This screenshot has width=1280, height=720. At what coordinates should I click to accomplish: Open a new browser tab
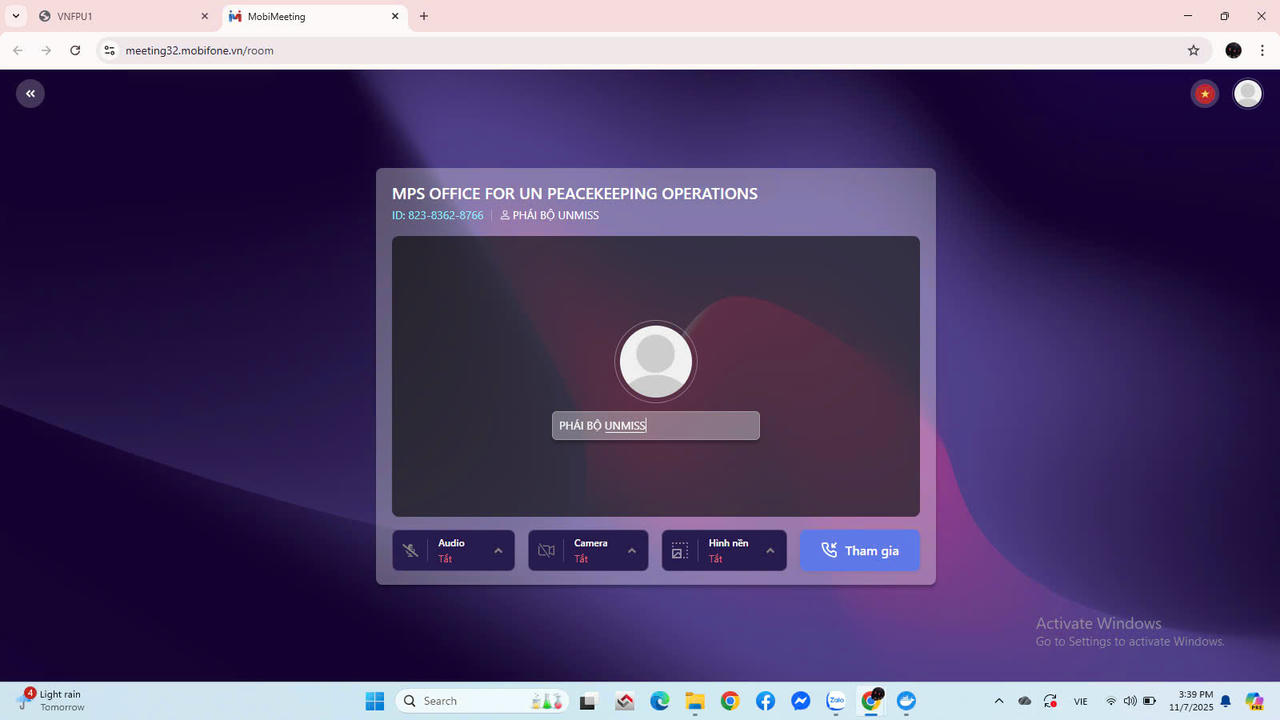pos(424,17)
